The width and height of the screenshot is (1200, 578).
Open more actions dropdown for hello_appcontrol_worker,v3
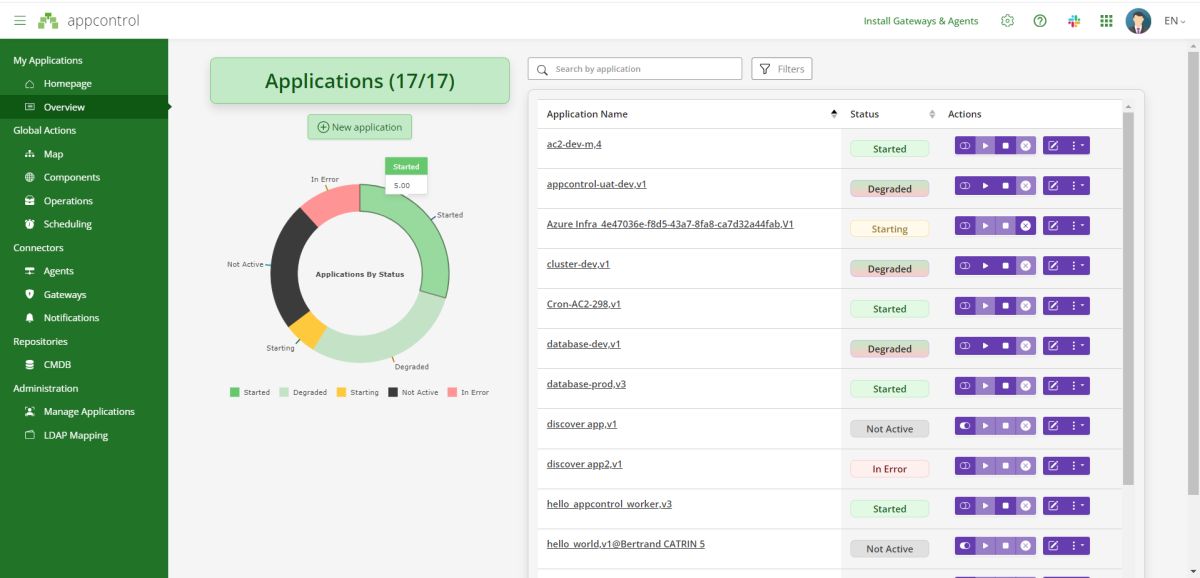(x=1077, y=506)
